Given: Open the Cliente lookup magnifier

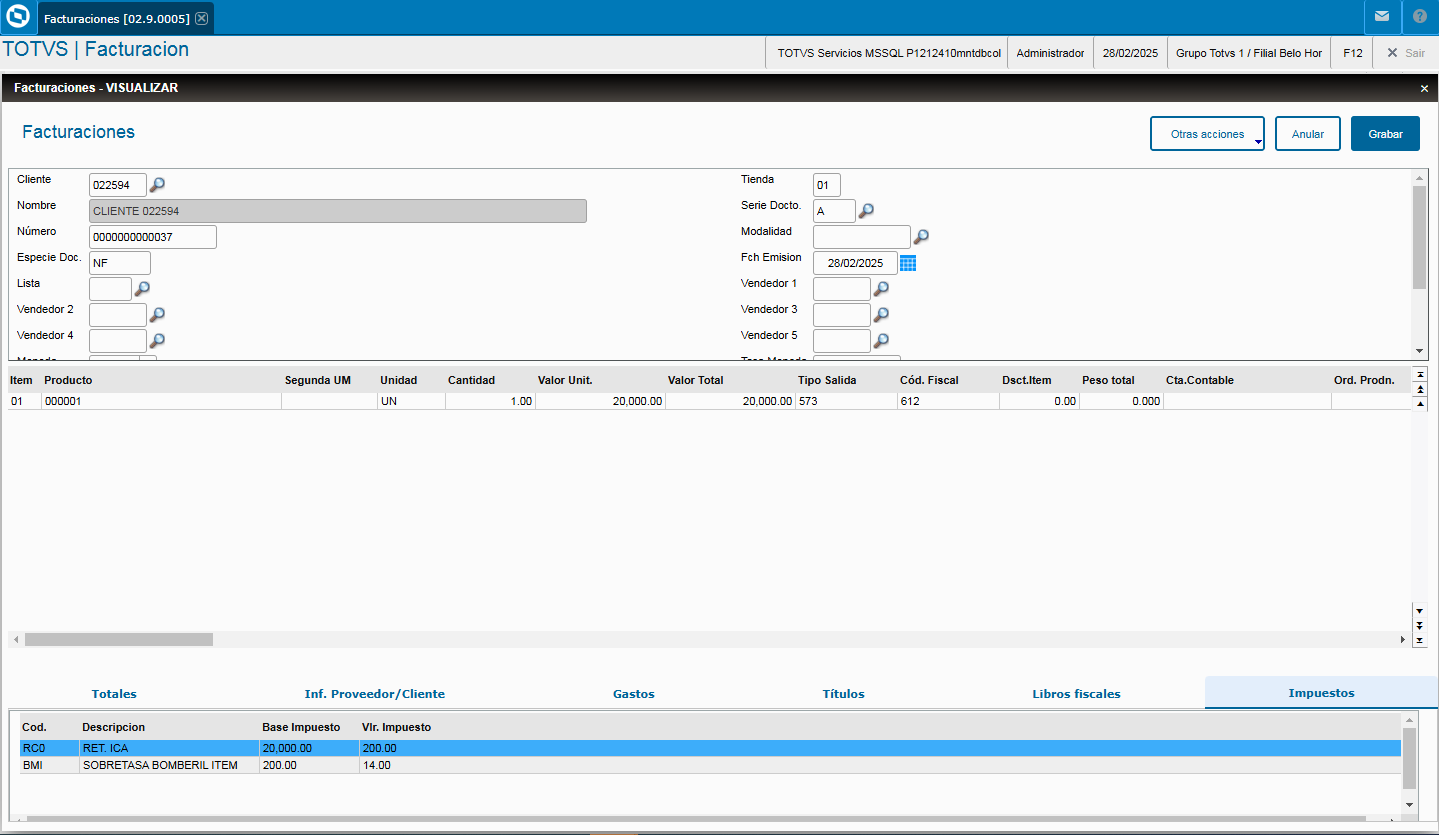Looking at the screenshot, I should [157, 185].
